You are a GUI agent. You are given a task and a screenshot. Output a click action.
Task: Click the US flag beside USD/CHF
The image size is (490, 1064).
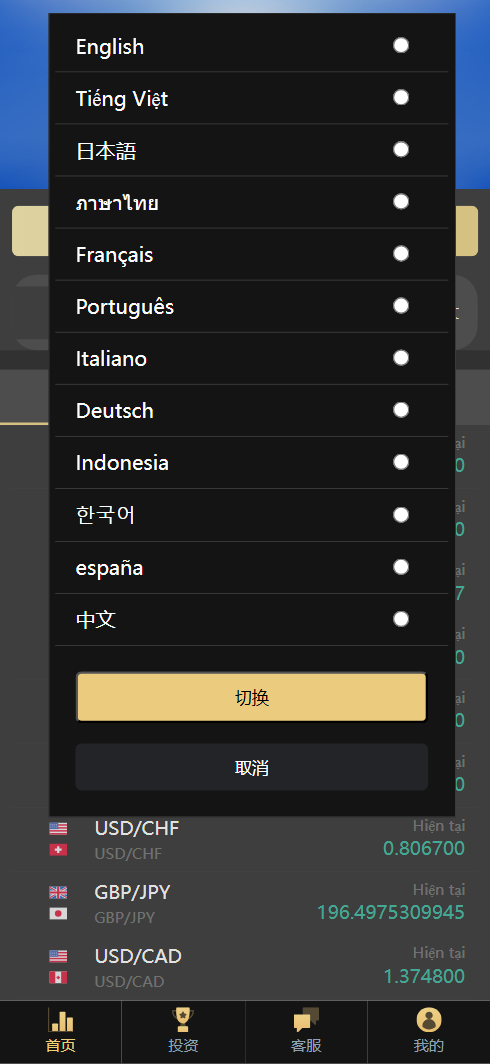(58, 829)
